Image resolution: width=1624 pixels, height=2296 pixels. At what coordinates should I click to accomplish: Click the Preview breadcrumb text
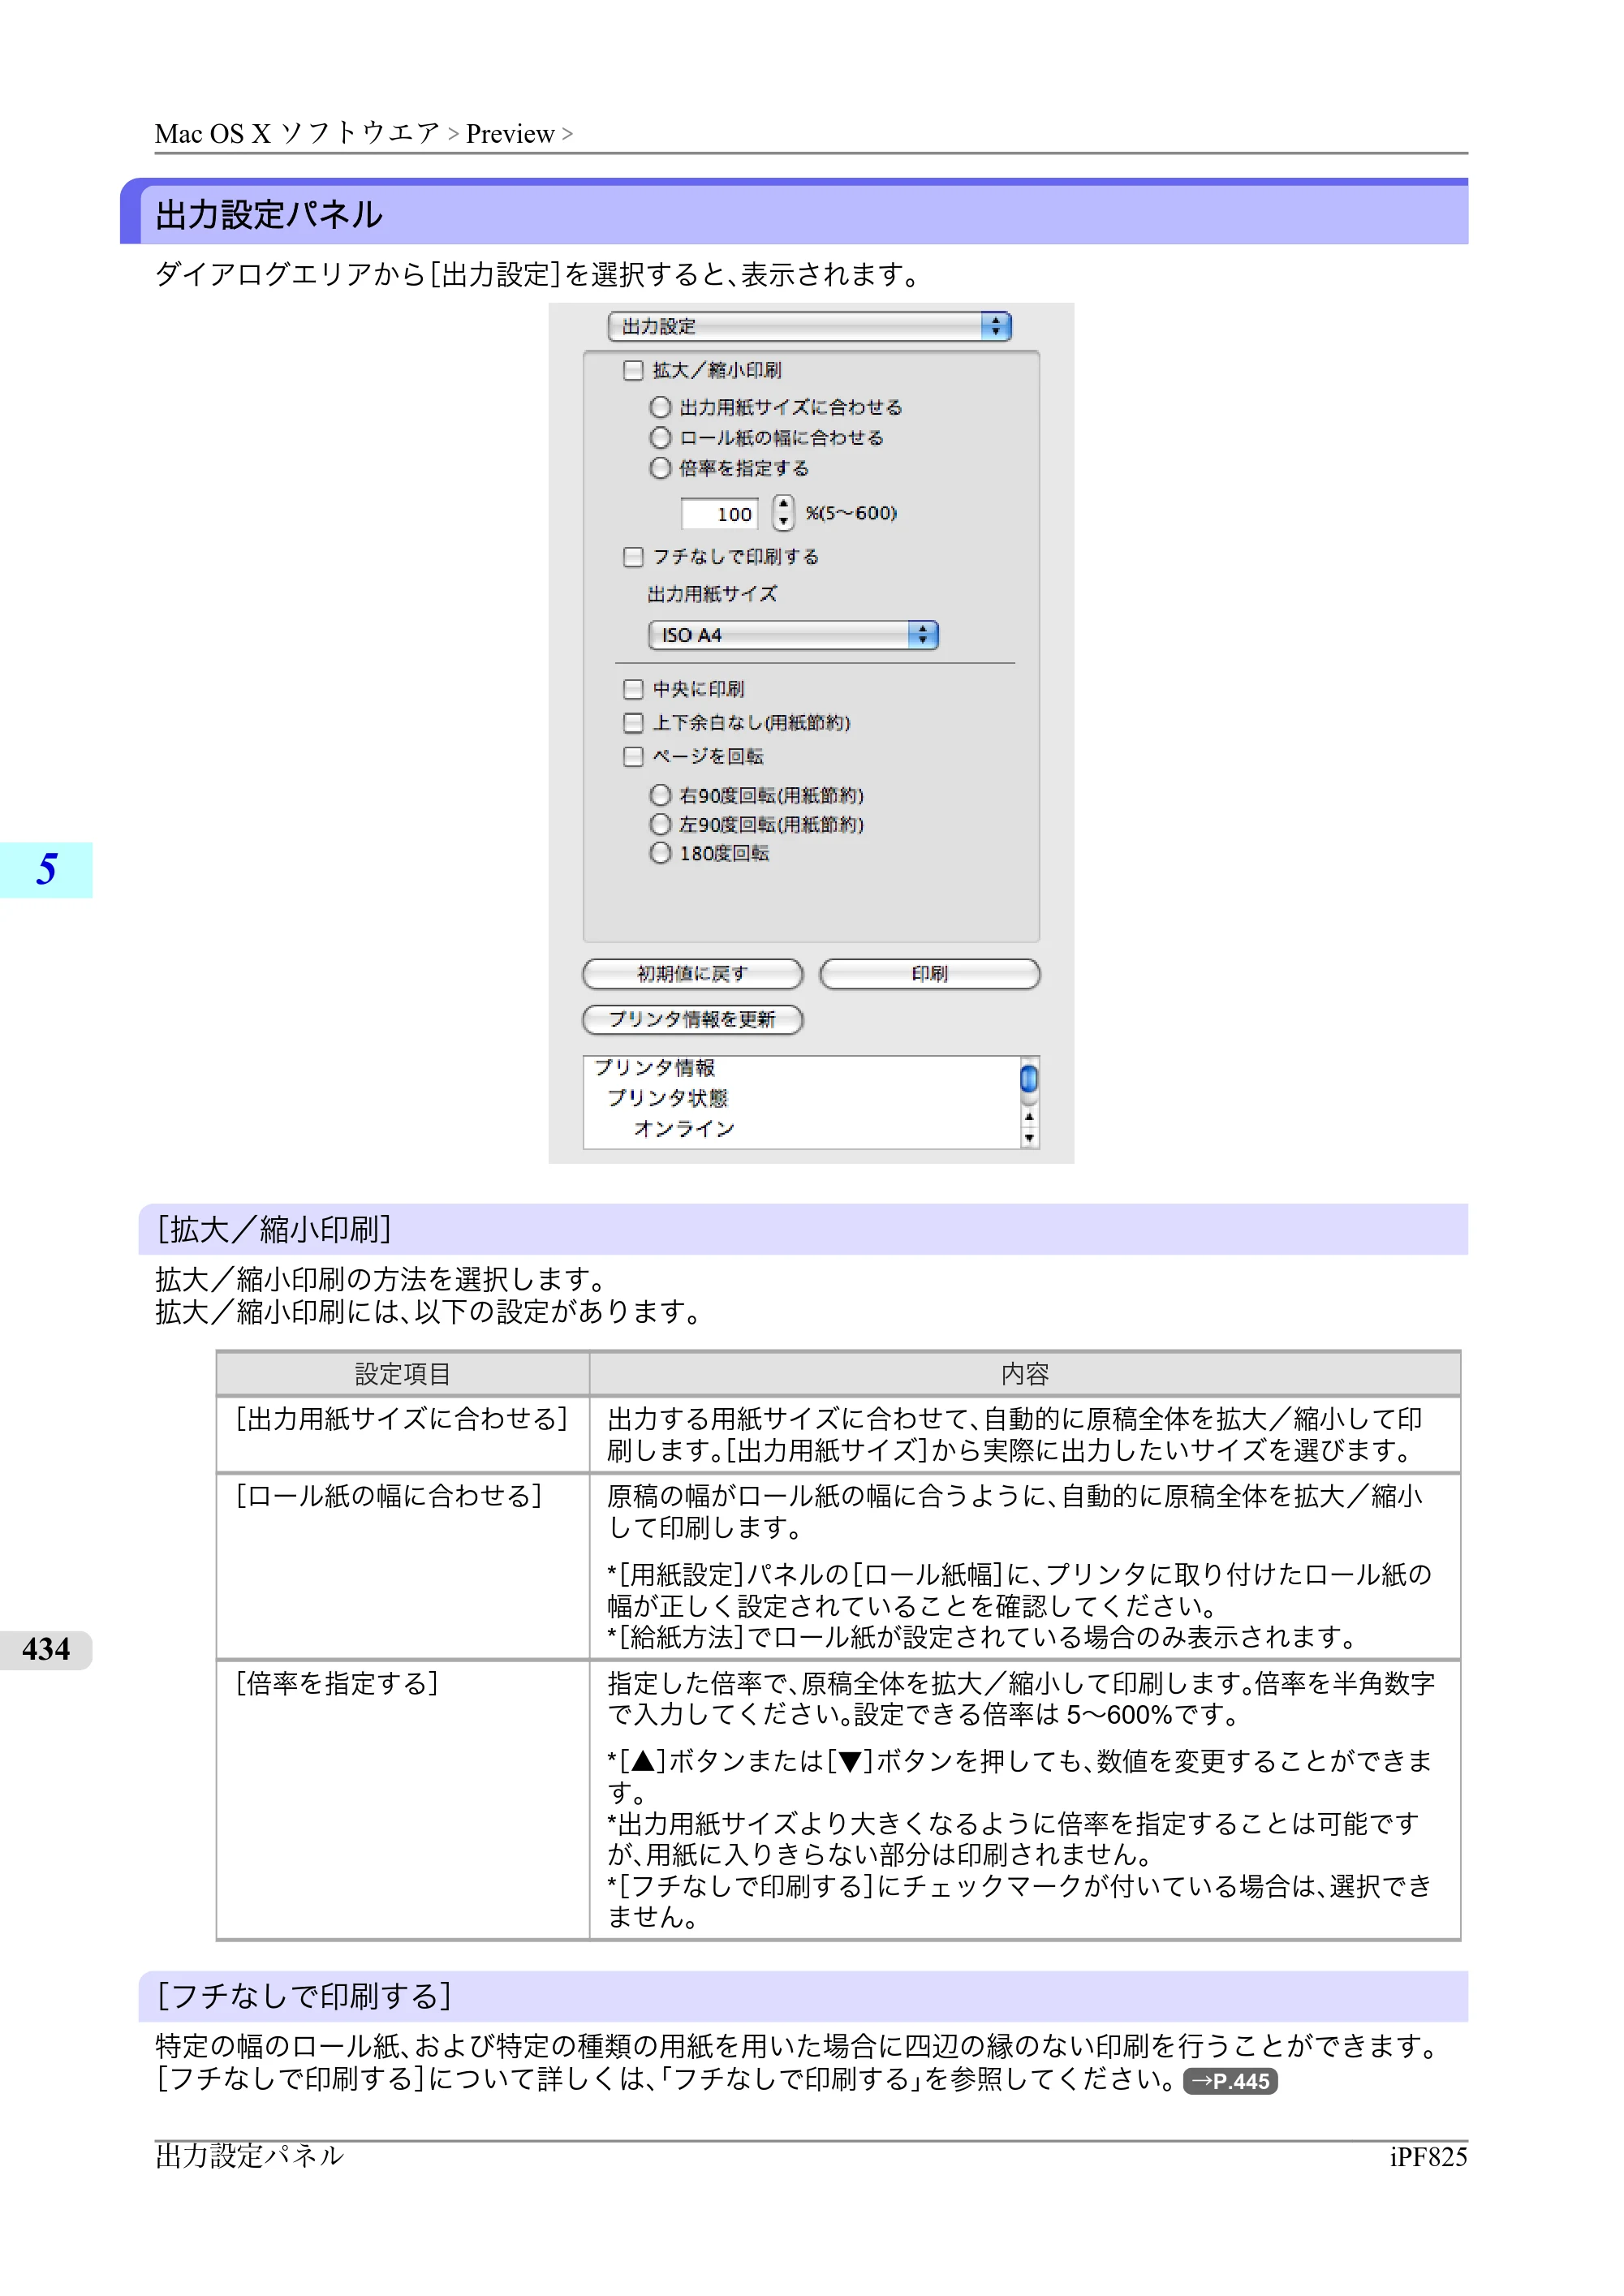tap(510, 134)
